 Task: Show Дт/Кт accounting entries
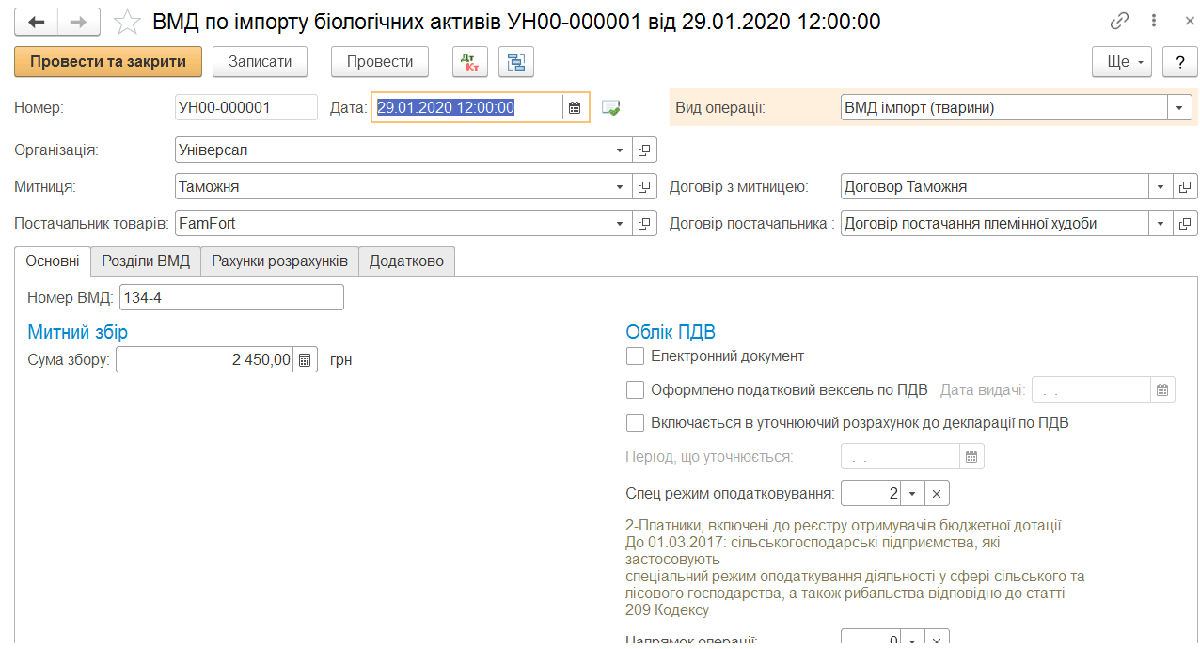(x=468, y=62)
